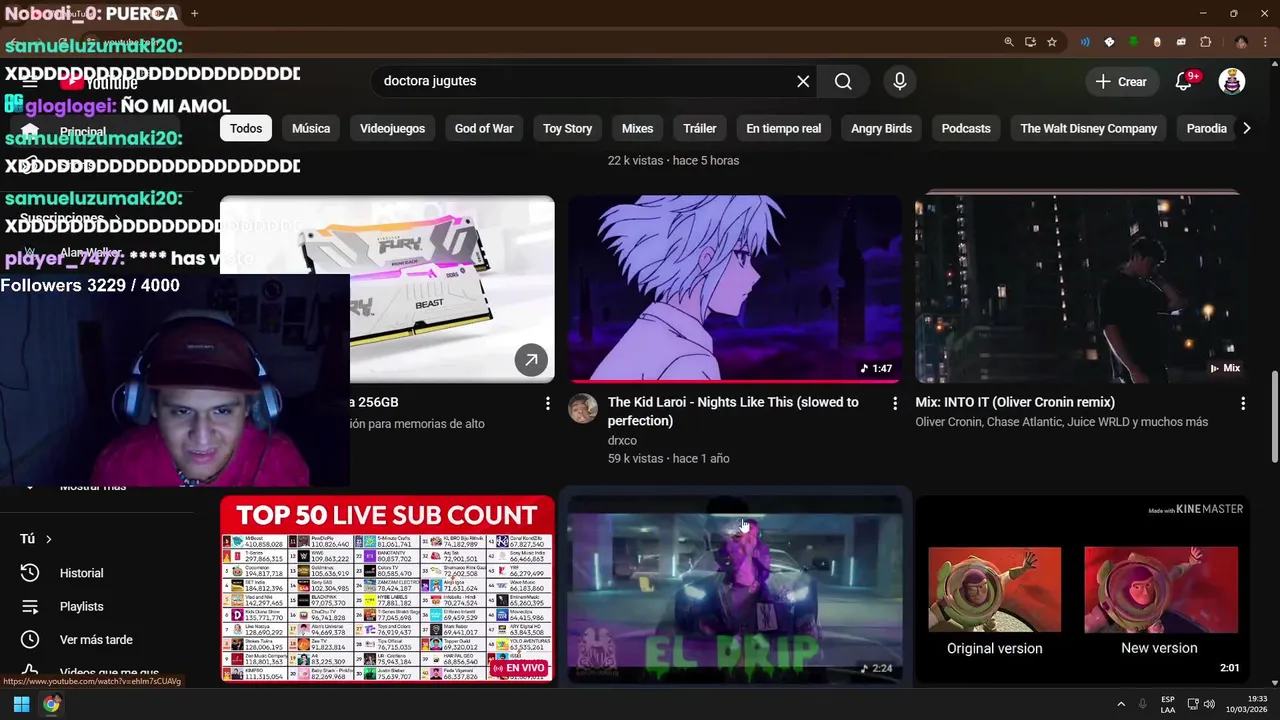Screen dimensions: 1280x720
Task: Click the white tag extension icon
Action: point(1109,42)
